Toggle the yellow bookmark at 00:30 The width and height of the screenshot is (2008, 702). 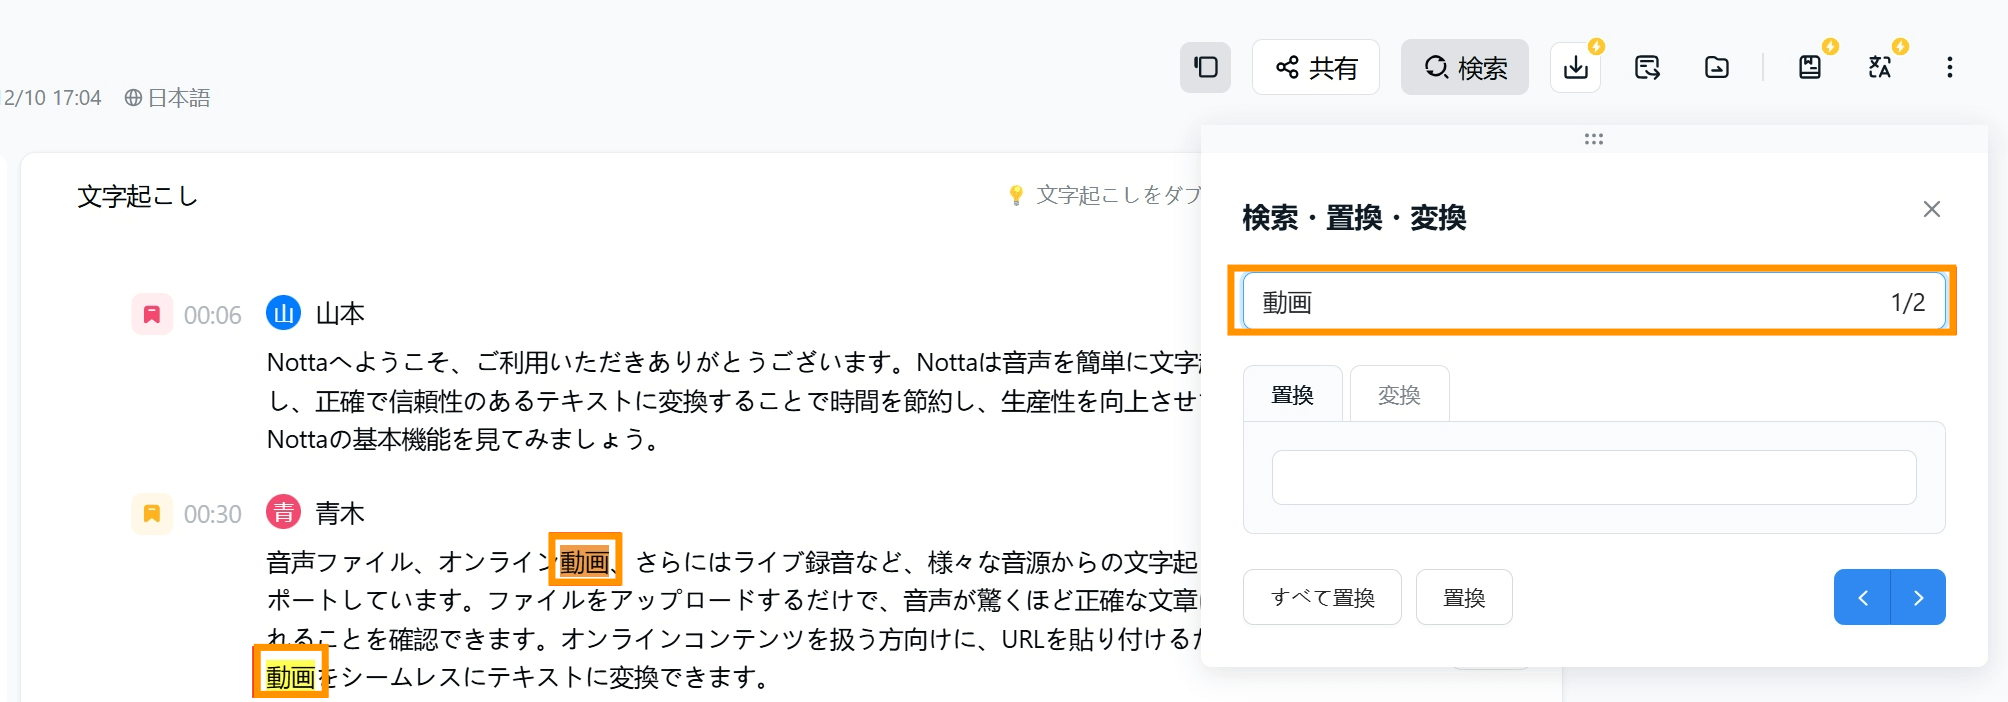(152, 514)
